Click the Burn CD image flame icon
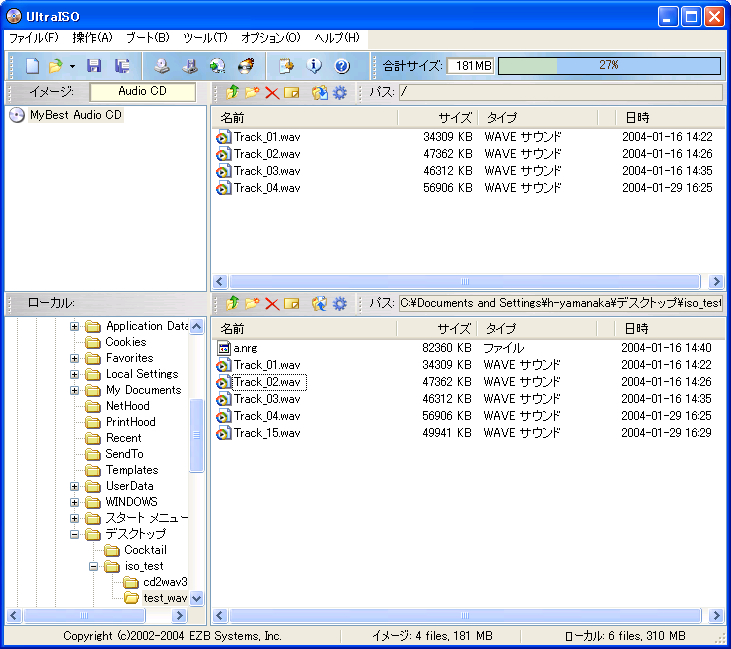The width and height of the screenshot is (731, 649). (246, 66)
